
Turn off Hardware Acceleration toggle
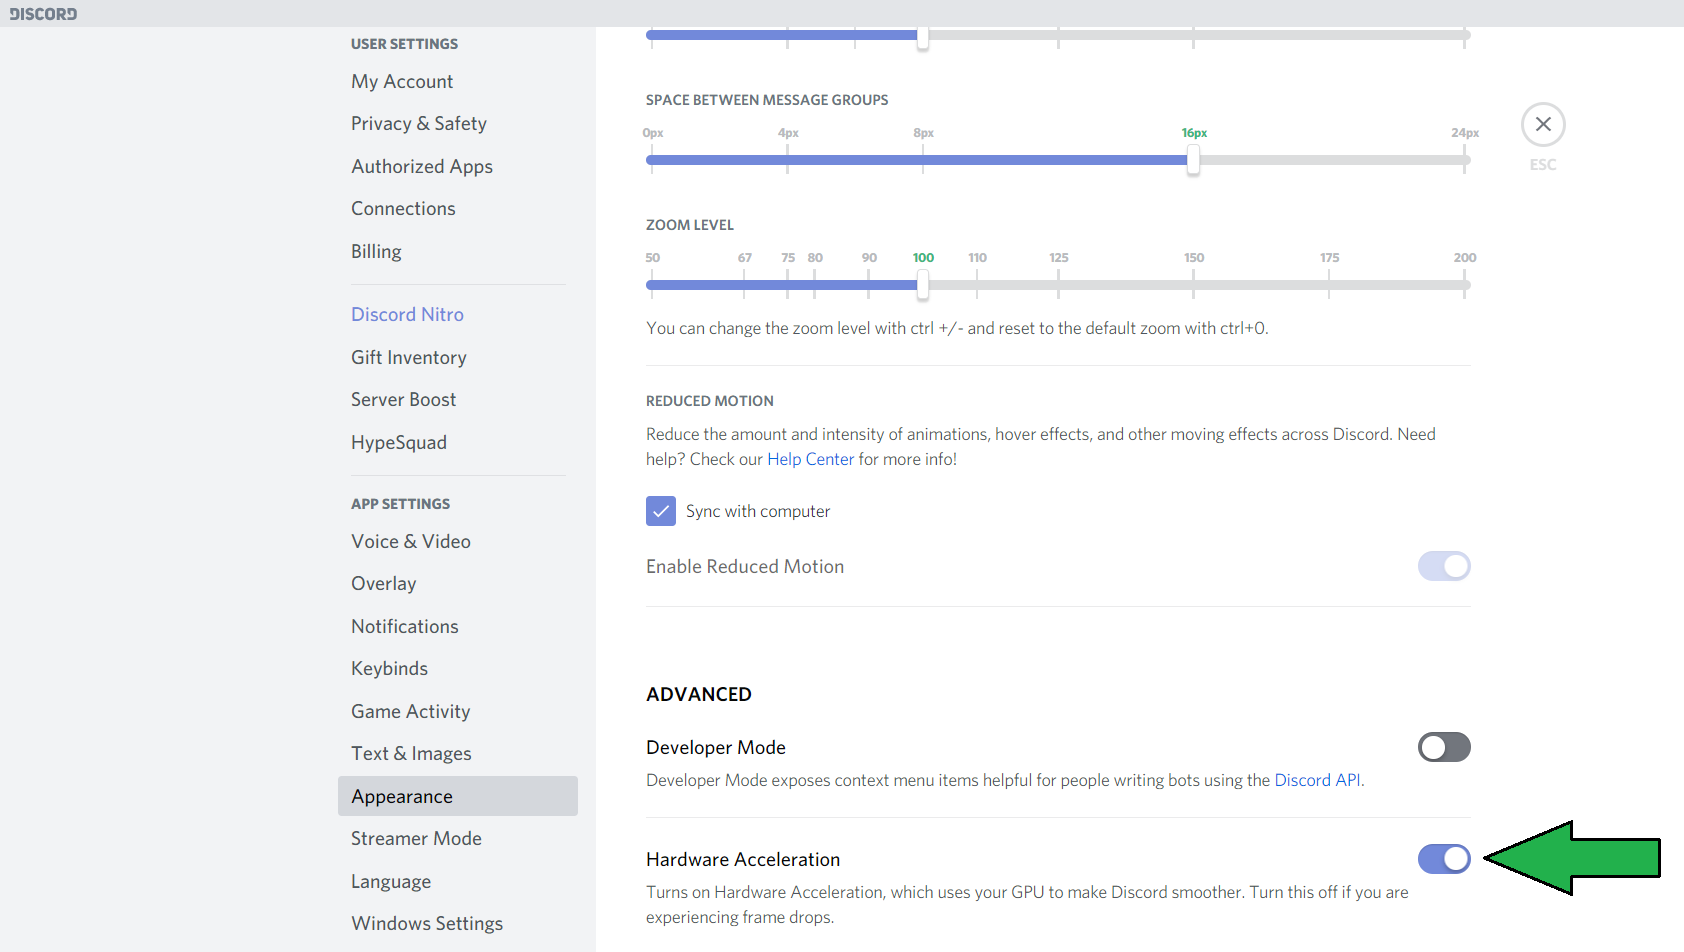coord(1444,859)
